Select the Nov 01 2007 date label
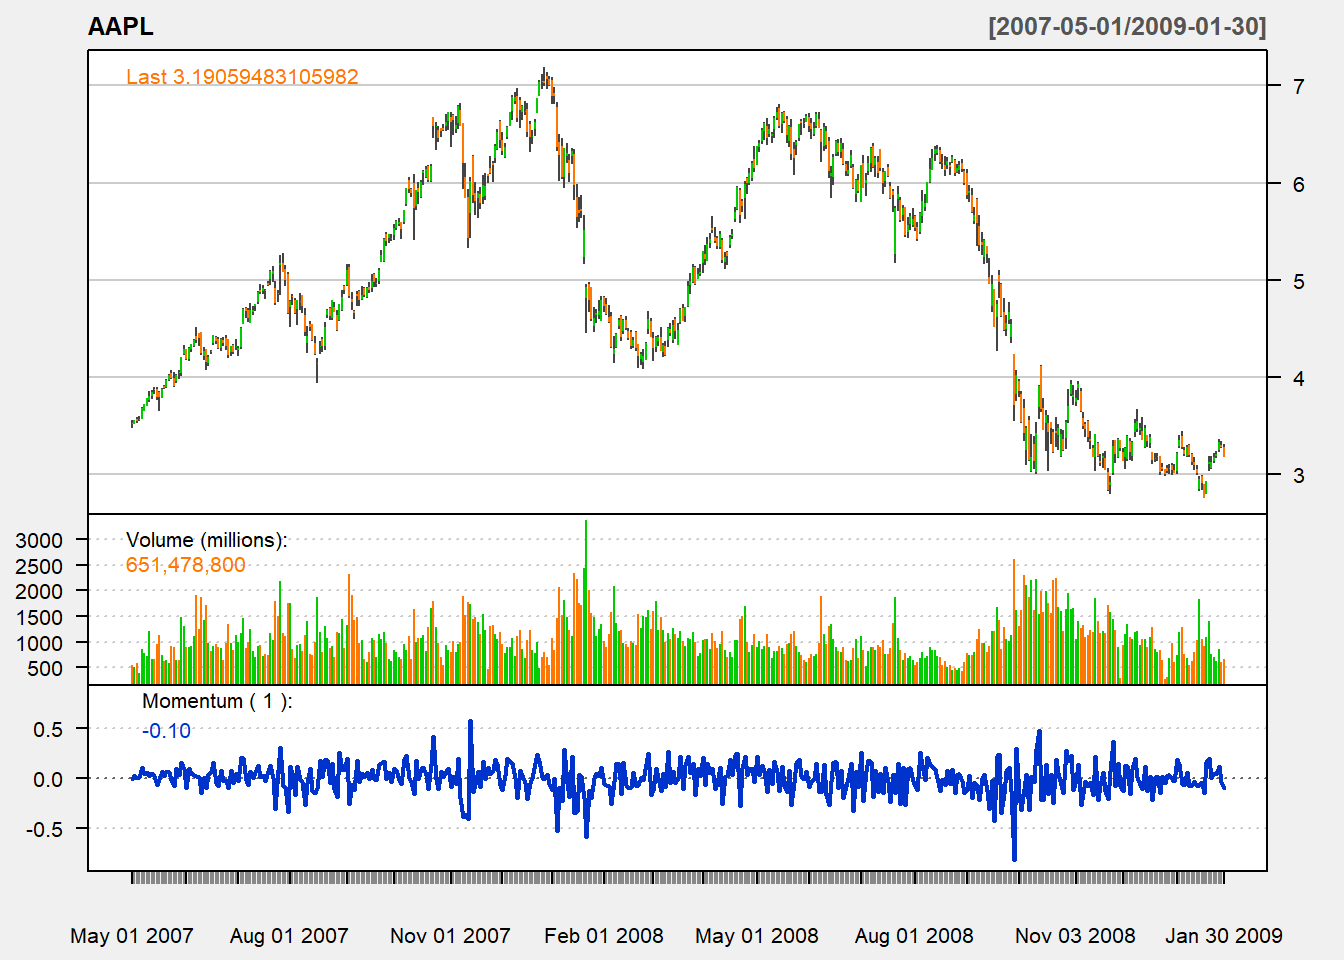Screen dimensions: 1344x960 tap(450, 936)
